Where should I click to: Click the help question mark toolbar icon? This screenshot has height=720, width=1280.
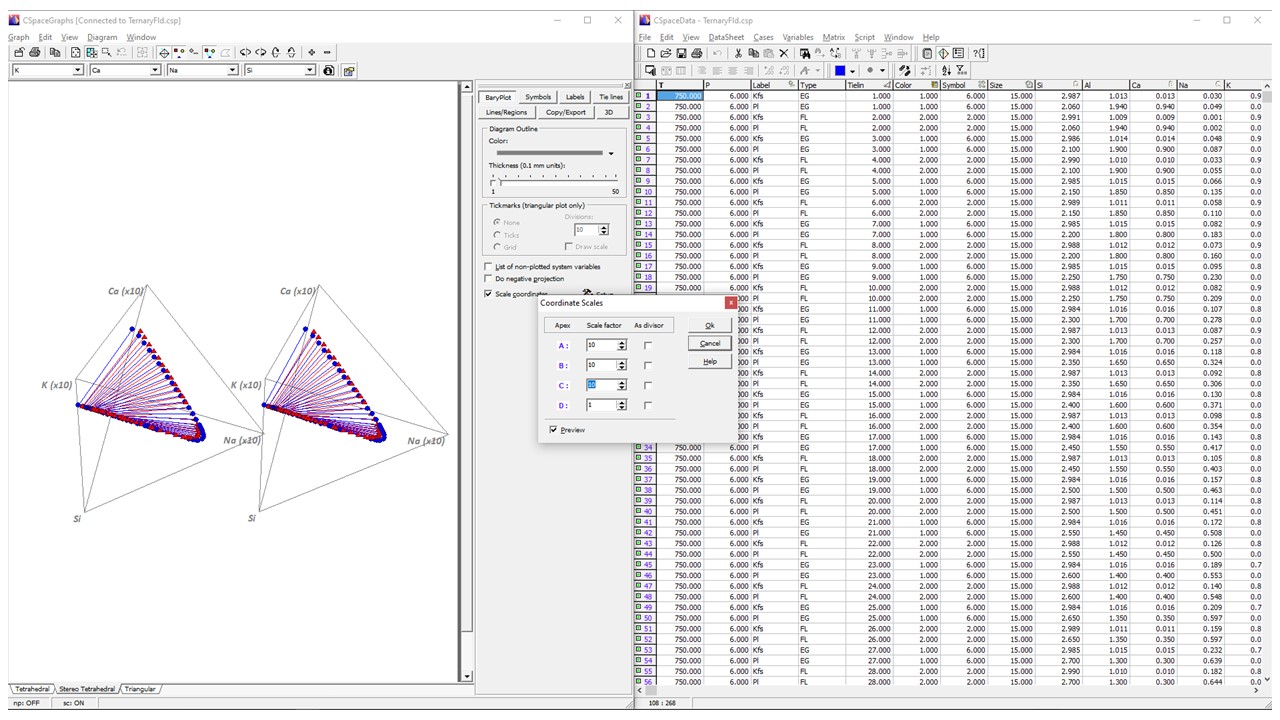pos(979,53)
